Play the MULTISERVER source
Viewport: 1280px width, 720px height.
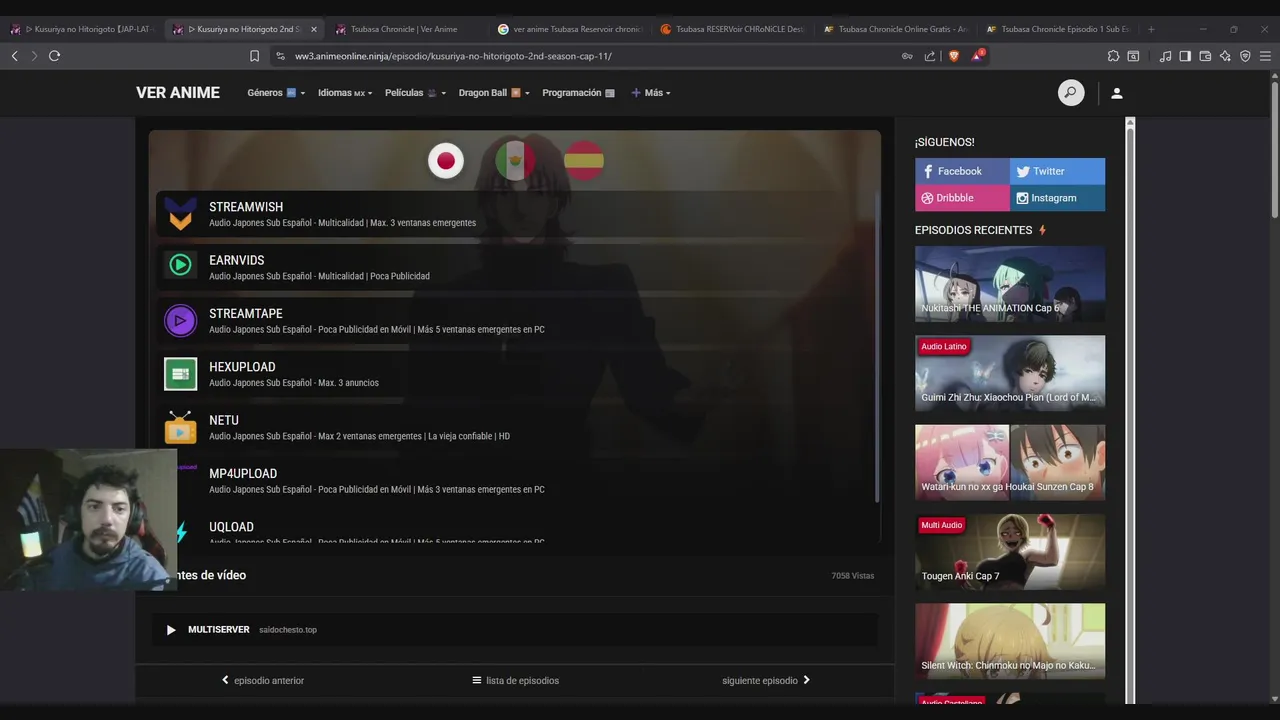pyautogui.click(x=515, y=630)
